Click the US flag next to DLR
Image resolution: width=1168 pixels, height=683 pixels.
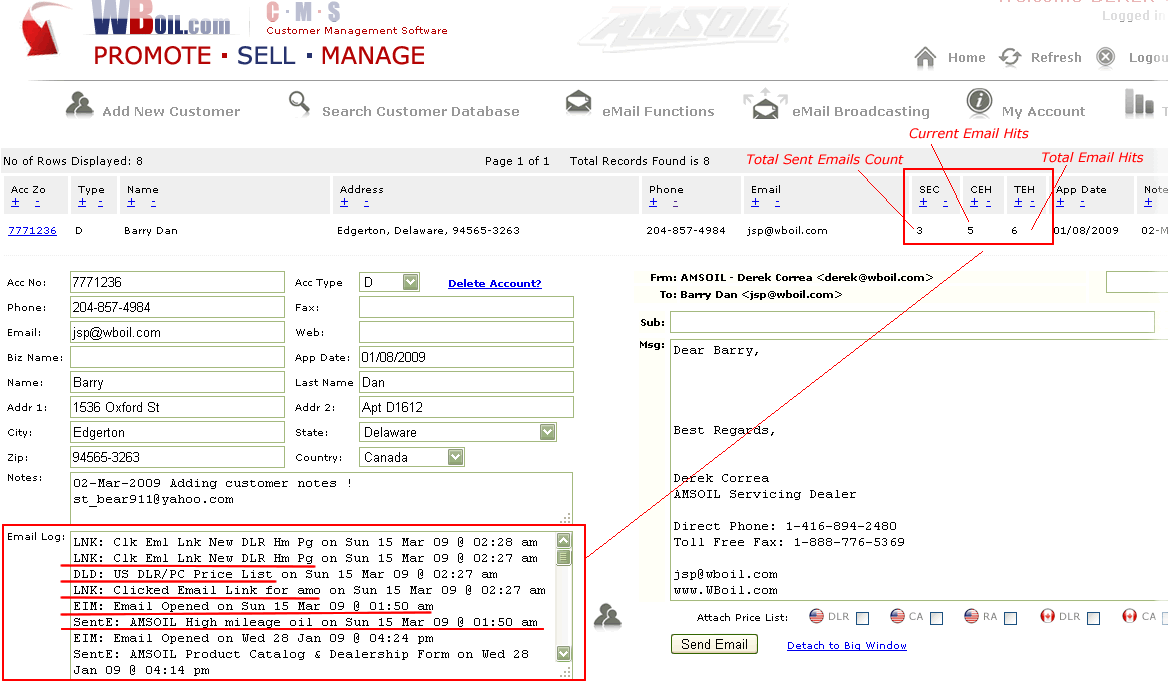pos(816,616)
